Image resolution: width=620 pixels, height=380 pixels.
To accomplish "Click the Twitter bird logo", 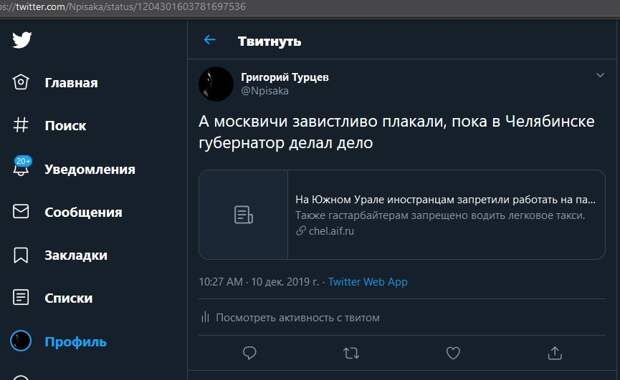I will [22, 40].
